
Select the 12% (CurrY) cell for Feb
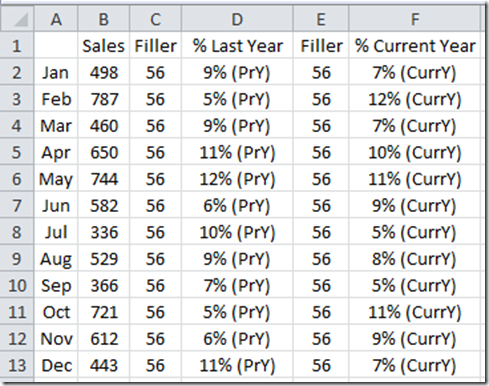(415, 99)
